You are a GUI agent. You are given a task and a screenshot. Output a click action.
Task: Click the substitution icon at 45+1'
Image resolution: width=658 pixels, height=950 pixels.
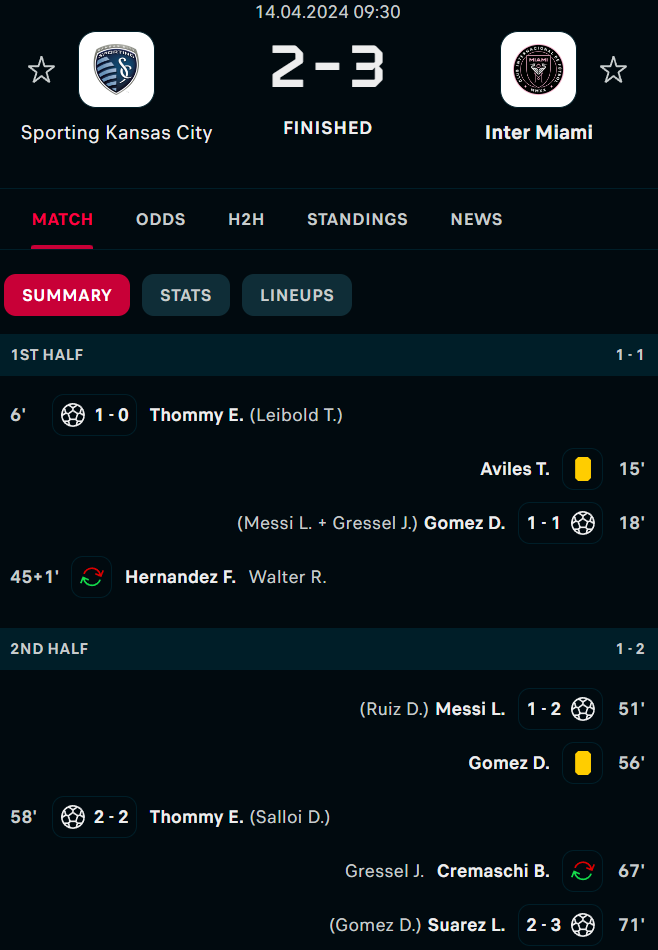(91, 577)
